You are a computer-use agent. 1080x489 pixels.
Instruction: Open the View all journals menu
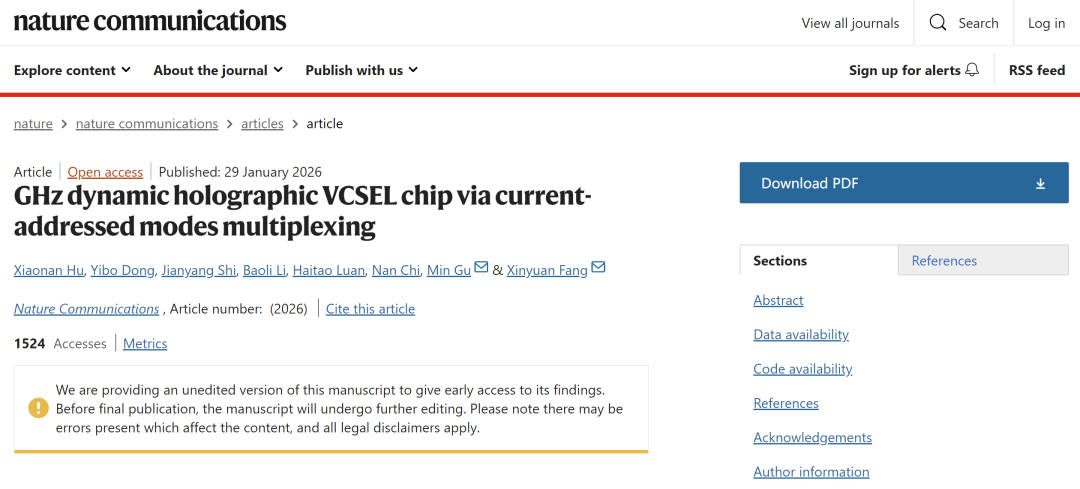pos(850,23)
